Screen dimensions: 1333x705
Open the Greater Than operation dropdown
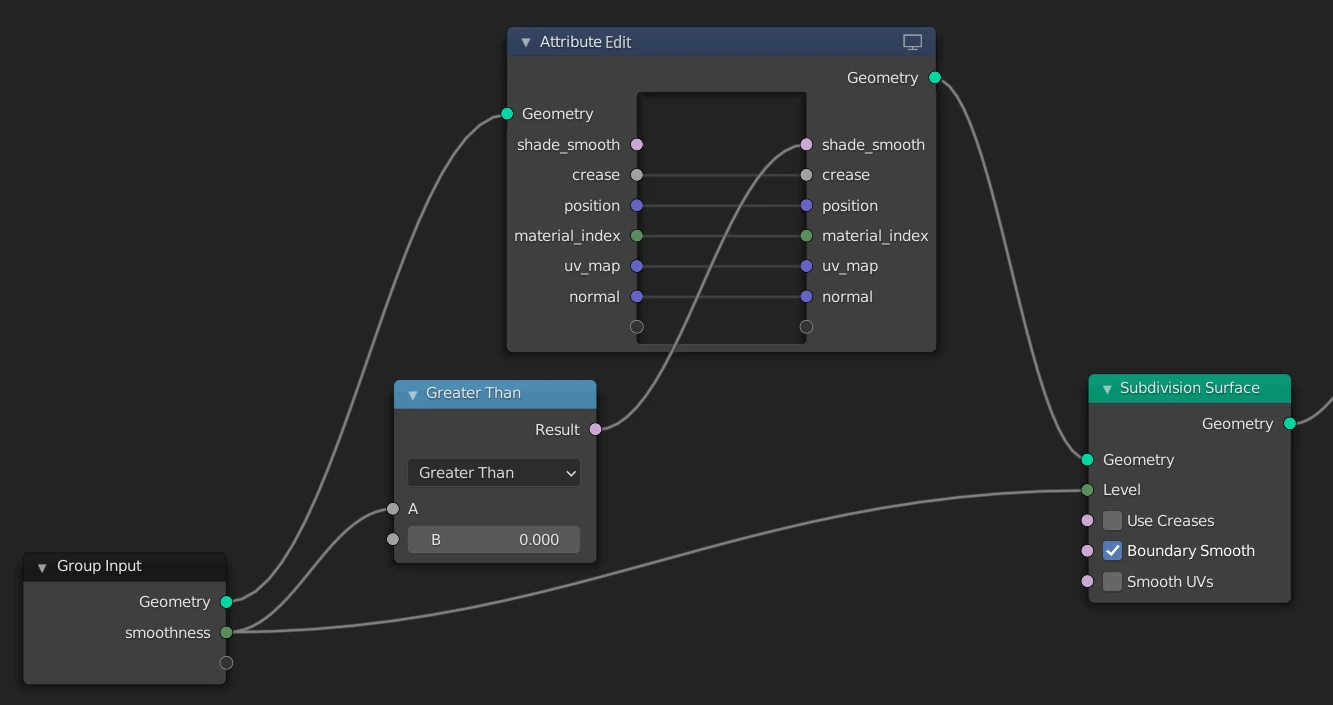pos(494,473)
